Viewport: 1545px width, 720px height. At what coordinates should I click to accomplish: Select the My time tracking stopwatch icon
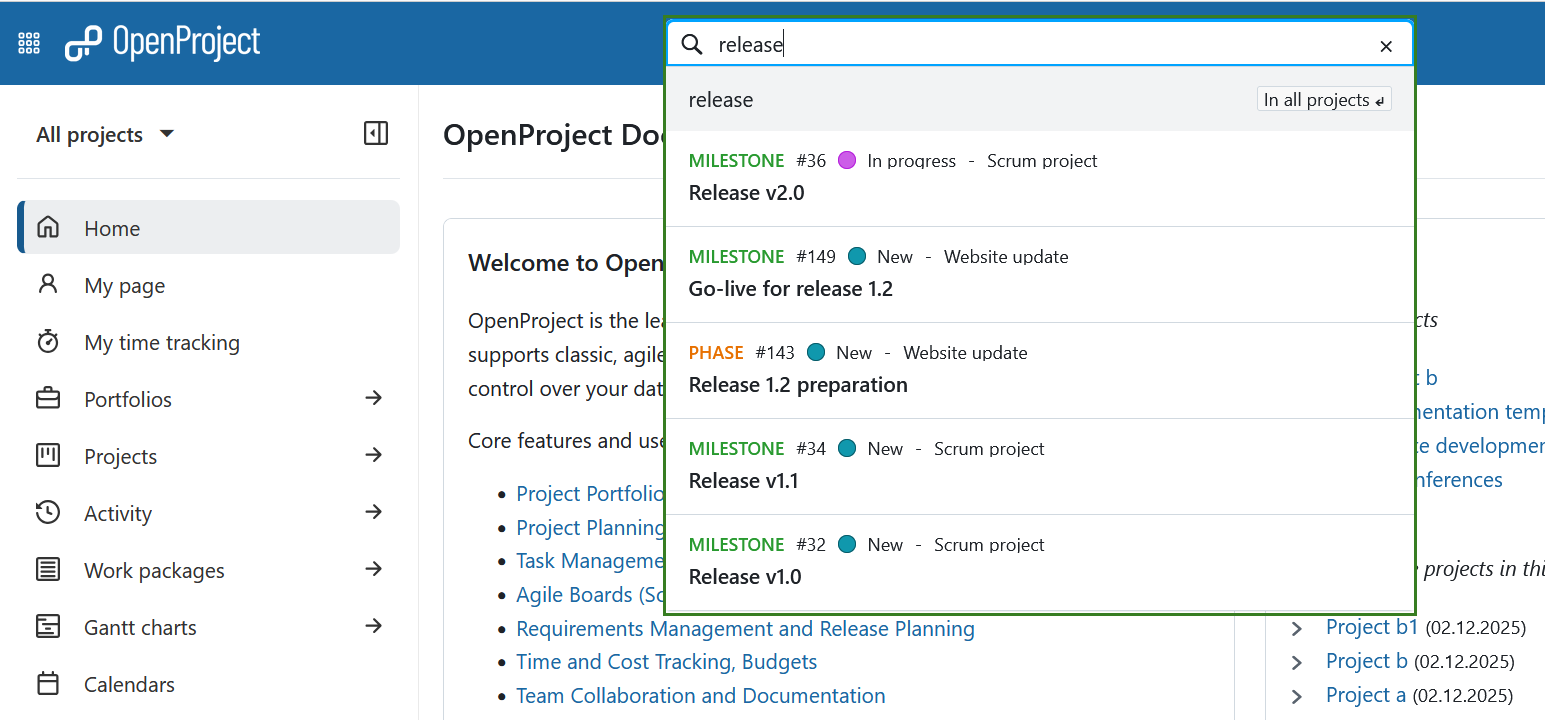pyautogui.click(x=47, y=342)
